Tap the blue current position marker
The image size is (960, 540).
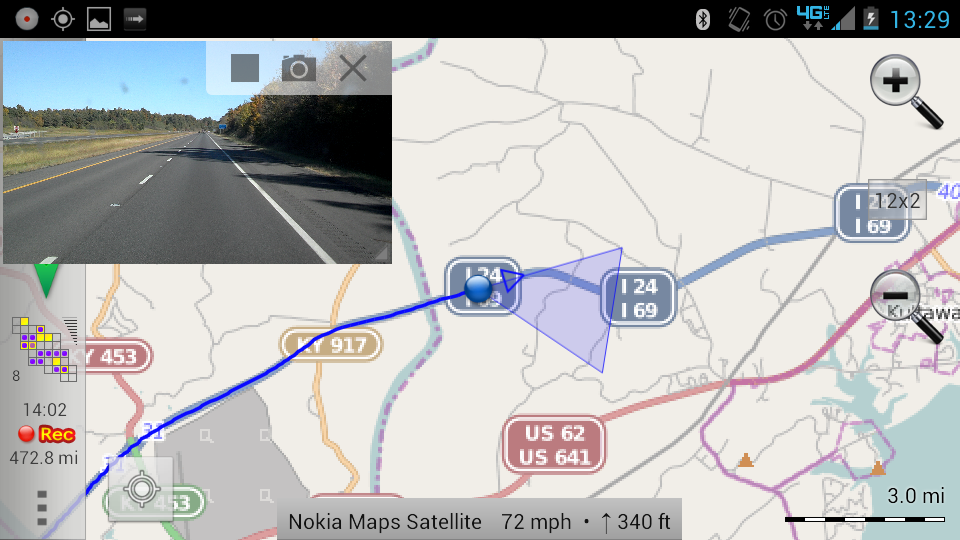click(x=478, y=288)
